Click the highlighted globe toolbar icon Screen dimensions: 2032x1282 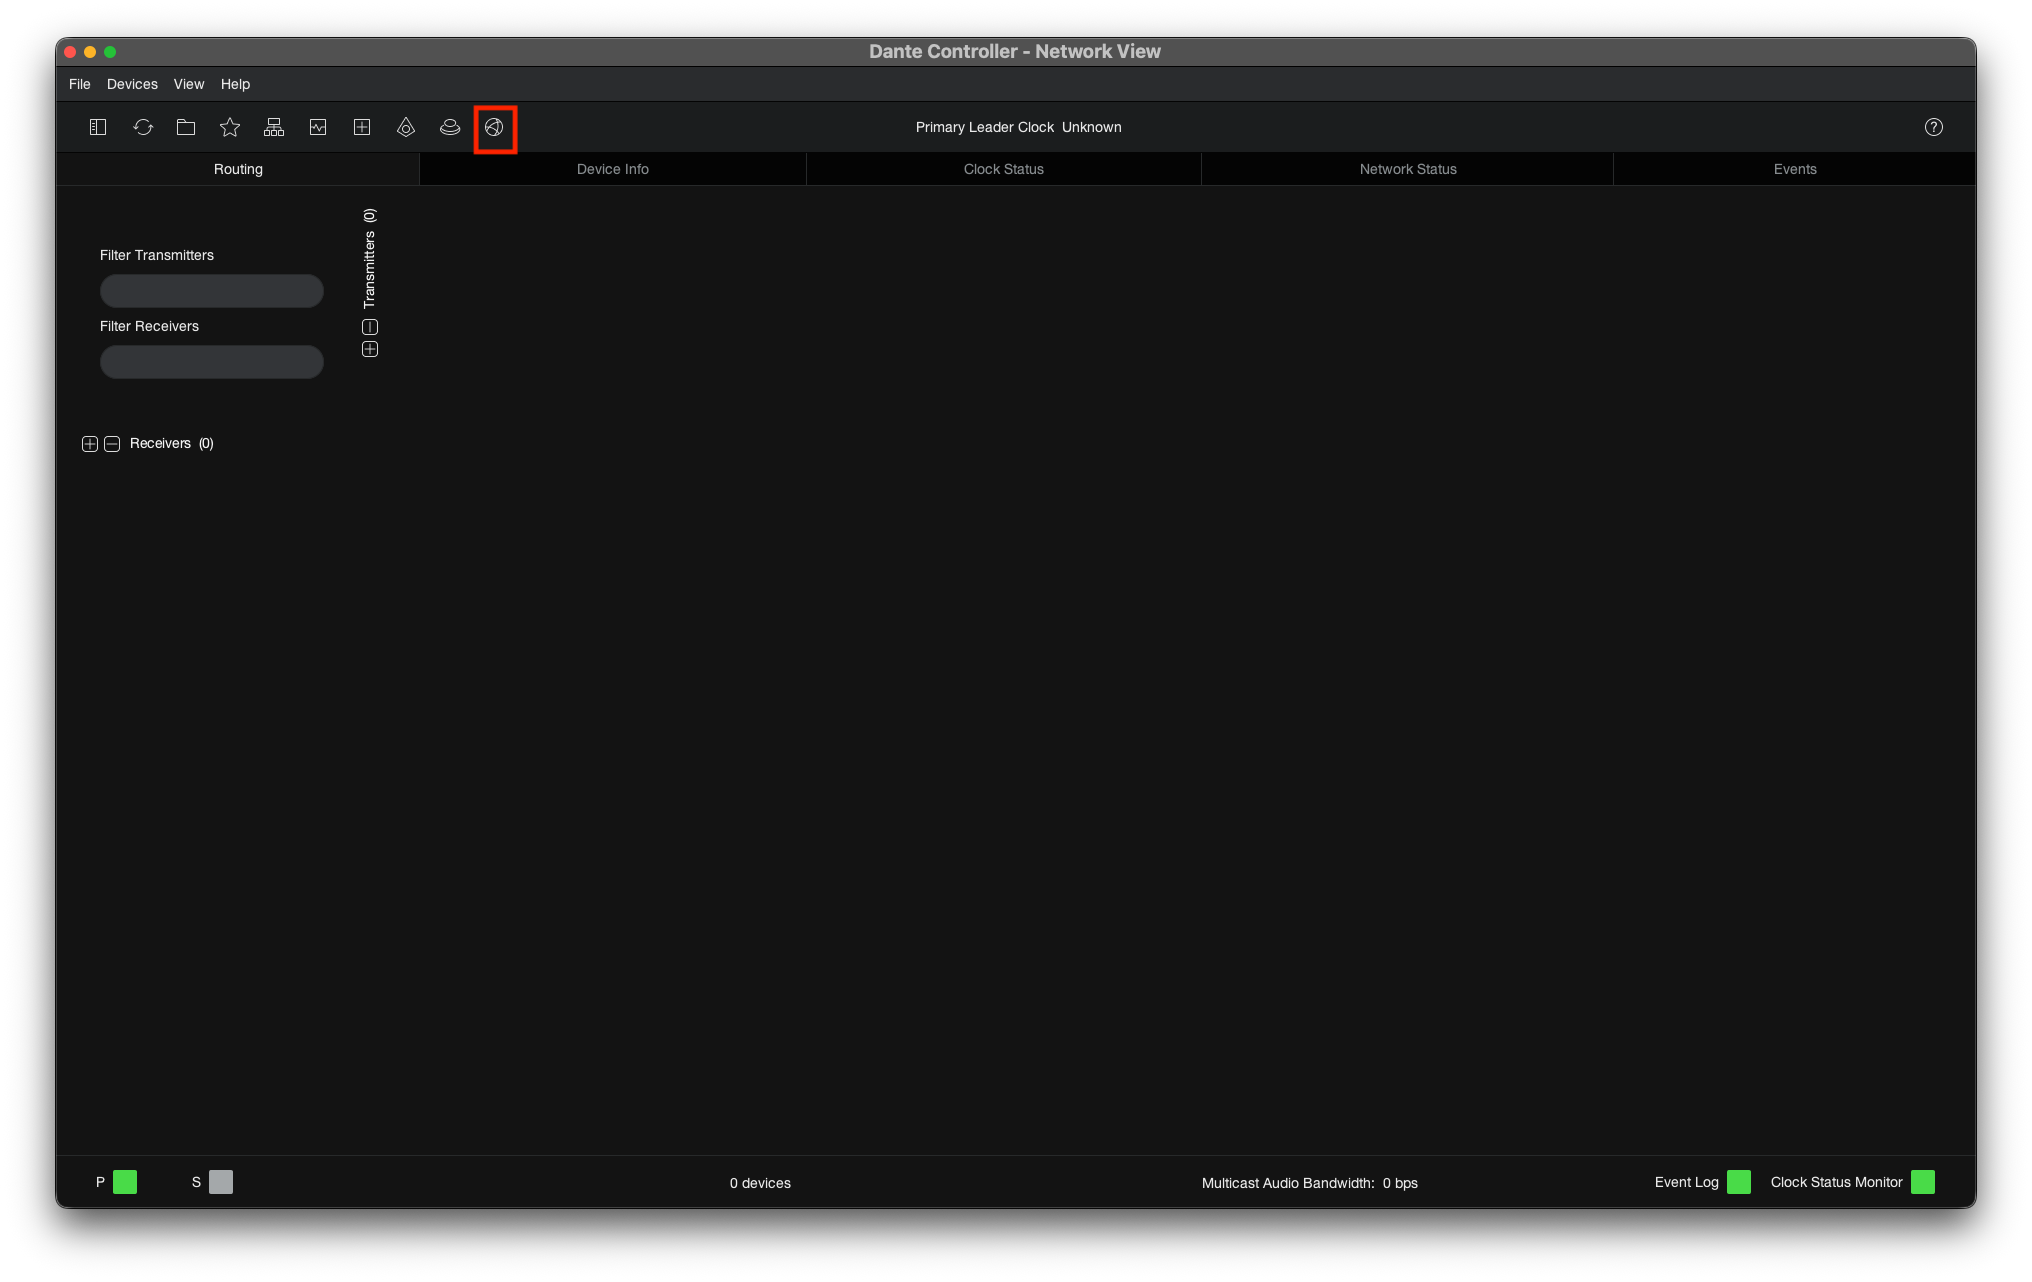tap(494, 127)
